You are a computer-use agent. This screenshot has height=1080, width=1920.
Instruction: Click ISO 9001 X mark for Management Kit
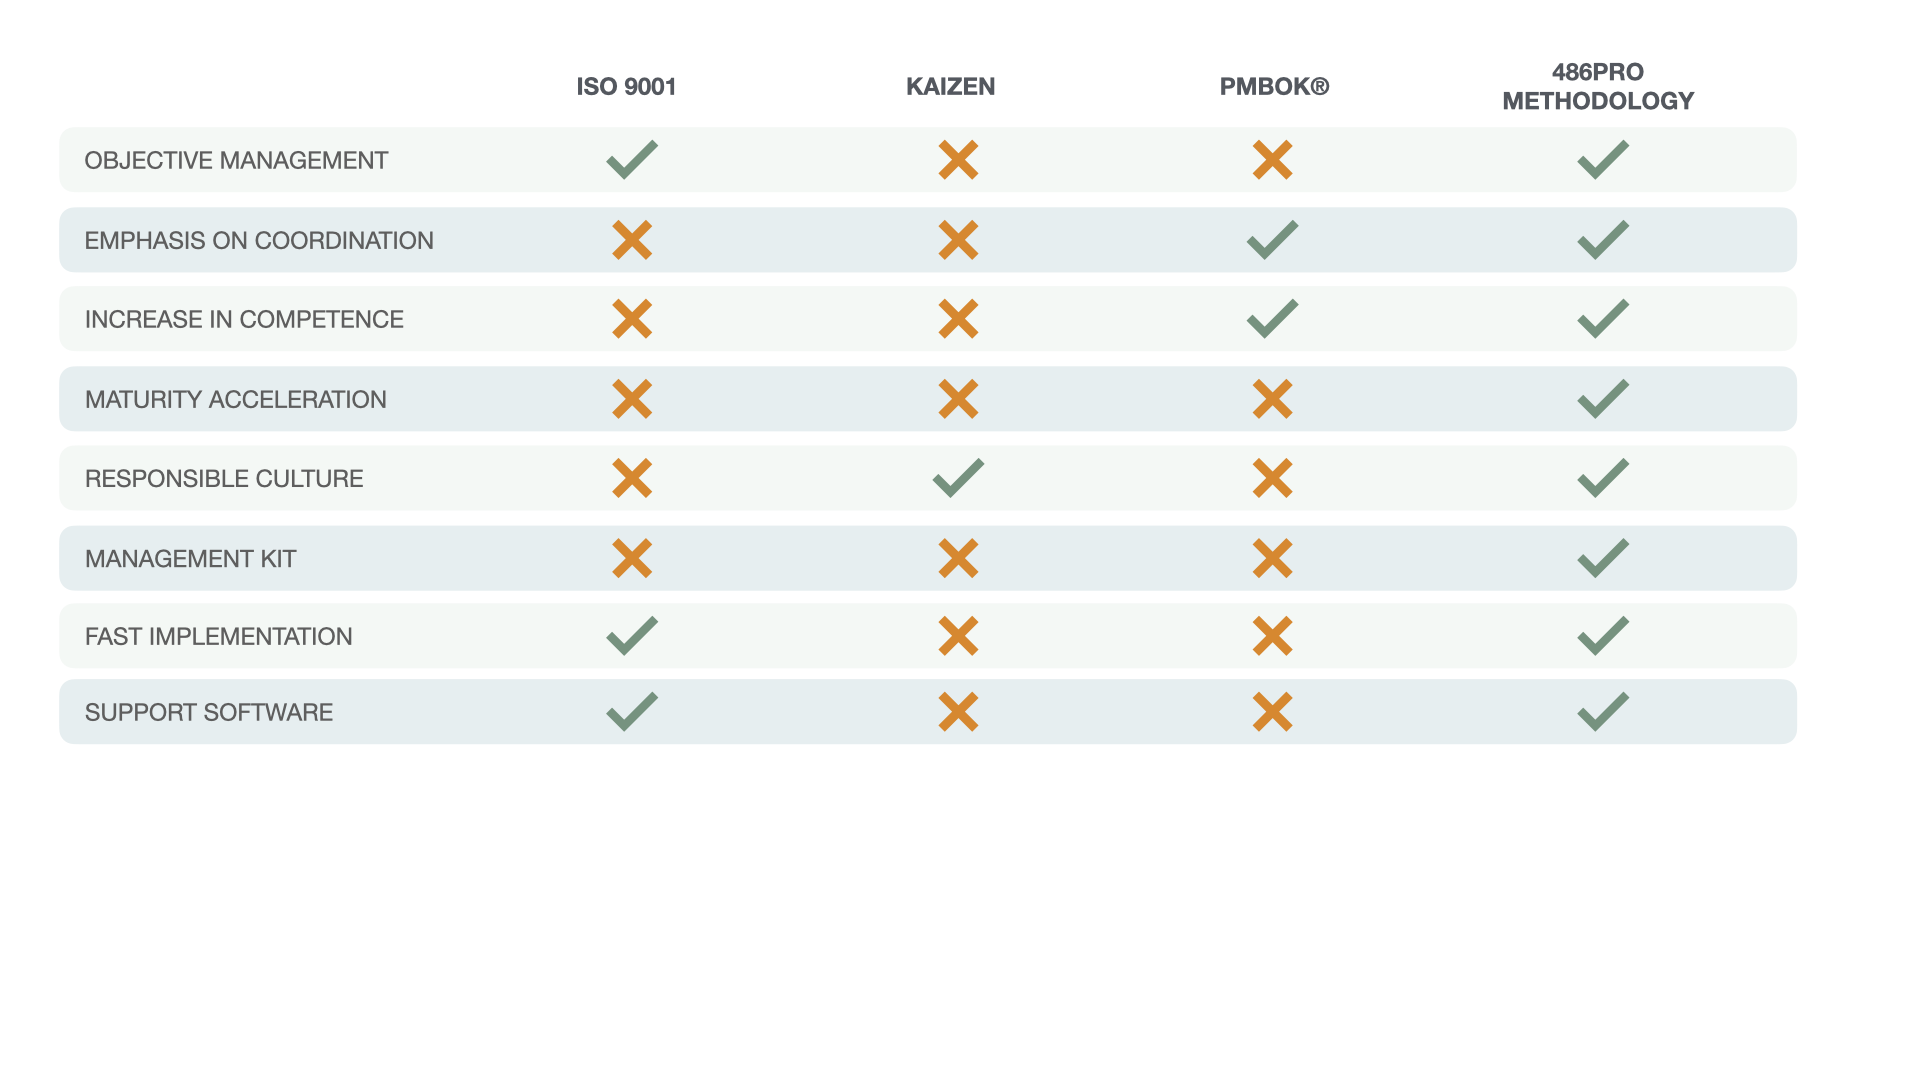click(x=632, y=558)
